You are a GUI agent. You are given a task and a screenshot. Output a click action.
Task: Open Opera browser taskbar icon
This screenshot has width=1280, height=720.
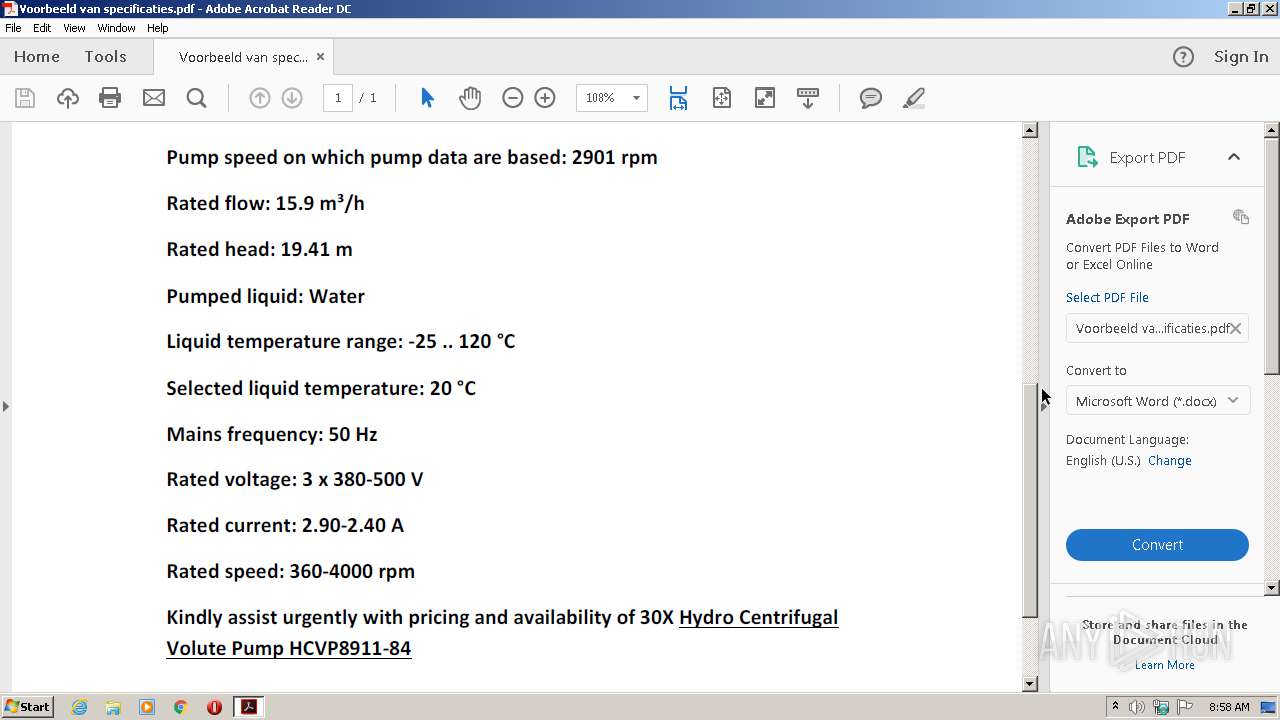tap(214, 707)
